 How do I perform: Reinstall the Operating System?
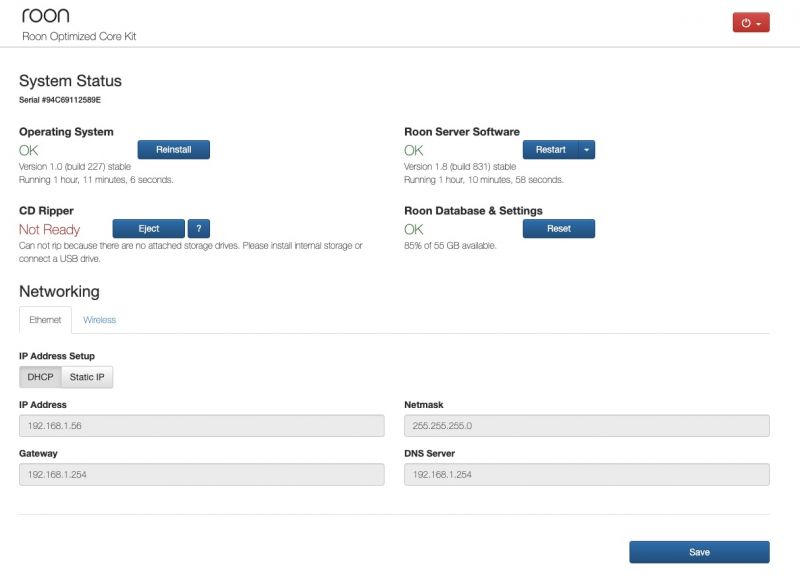click(x=173, y=149)
